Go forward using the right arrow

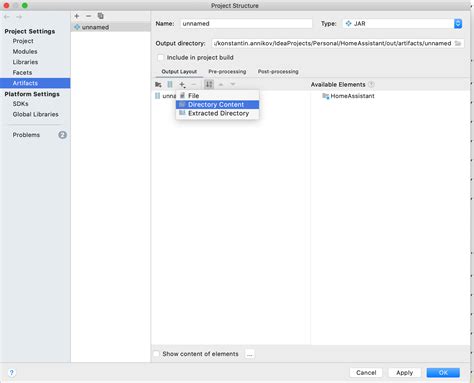tap(19, 17)
